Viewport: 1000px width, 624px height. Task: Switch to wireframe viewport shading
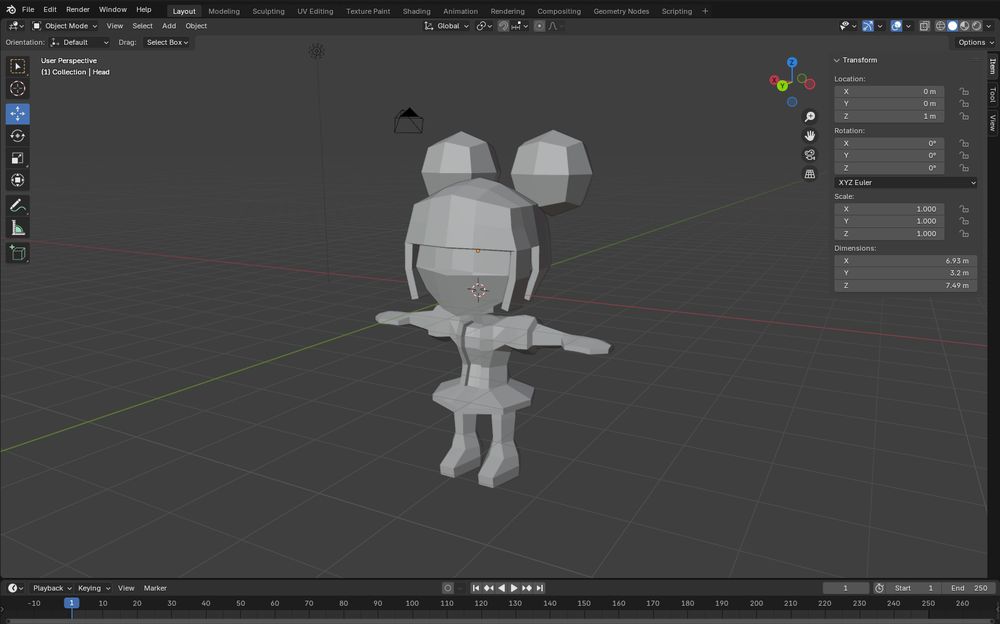(940, 26)
